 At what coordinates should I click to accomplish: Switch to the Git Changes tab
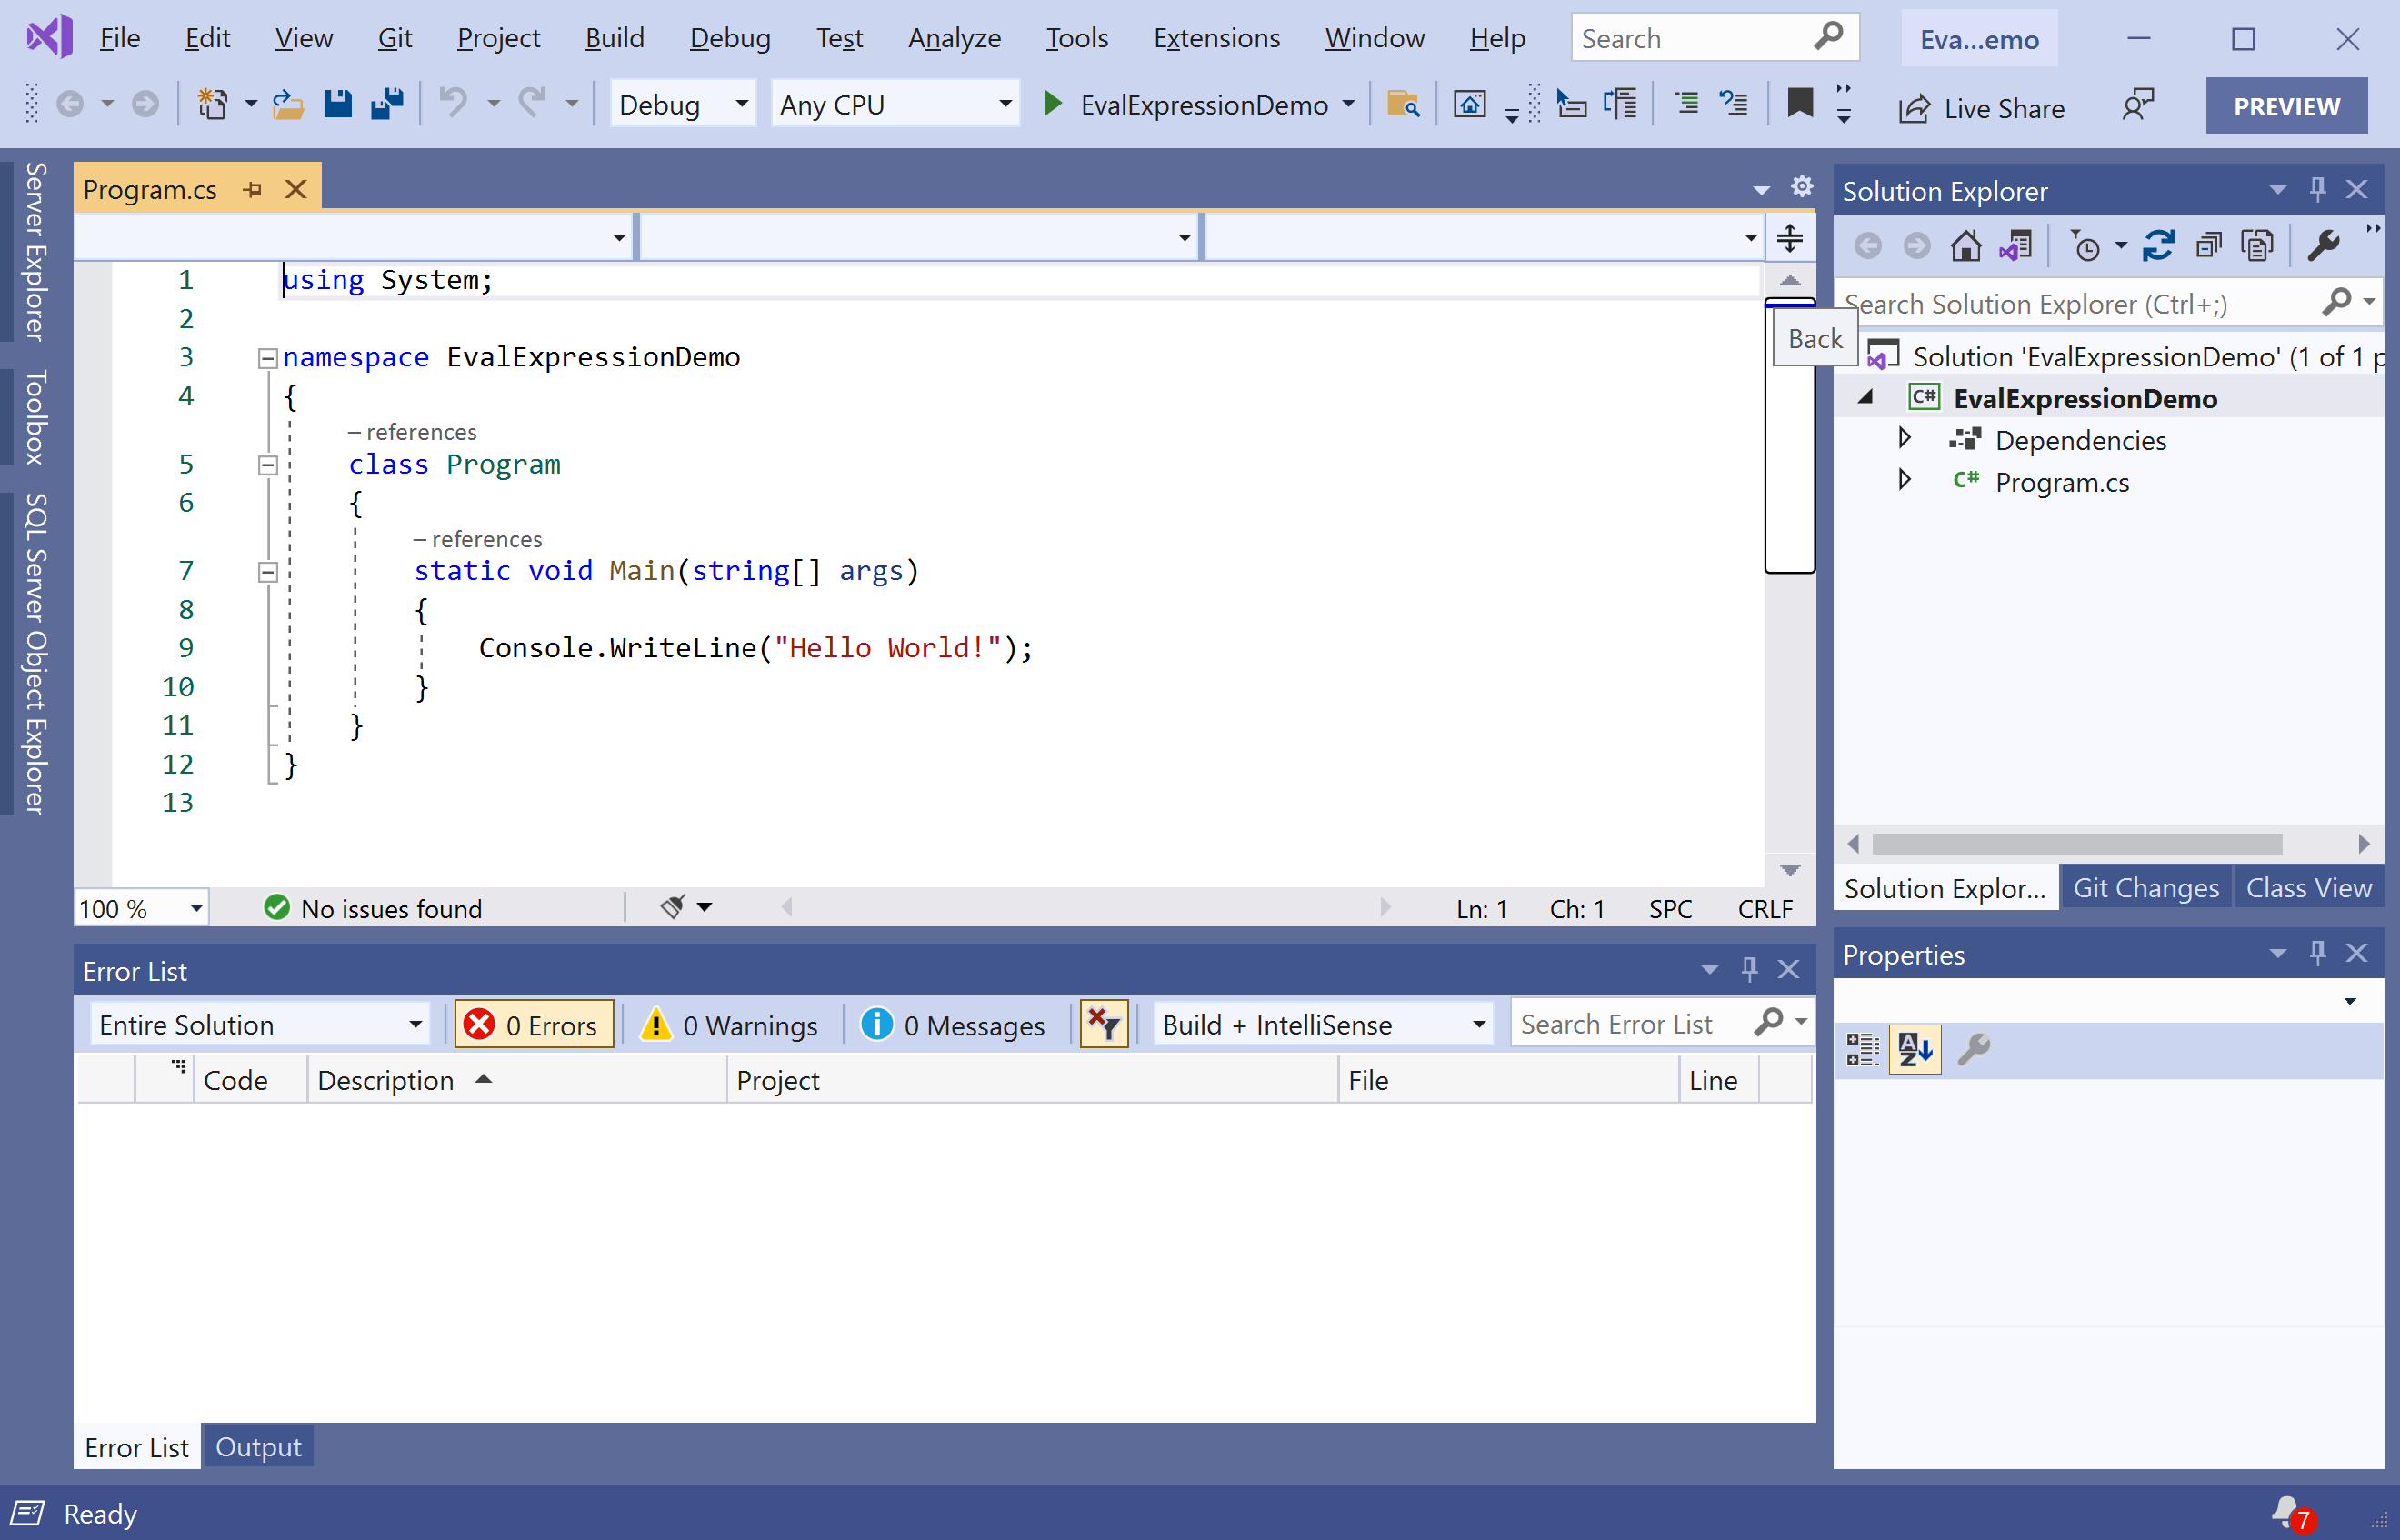tap(2145, 888)
